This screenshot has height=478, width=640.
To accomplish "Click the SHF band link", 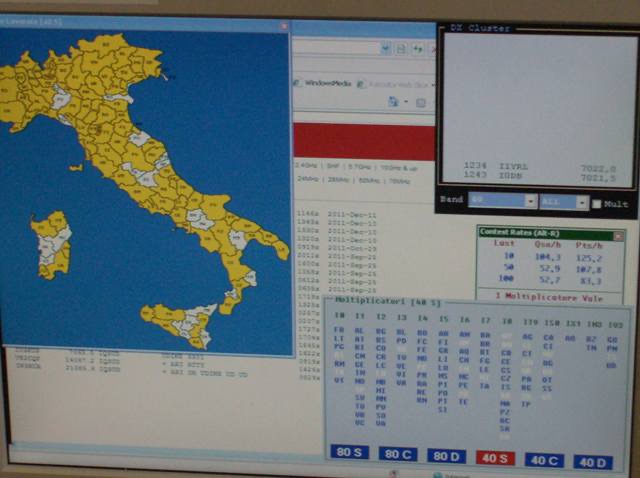I will point(333,167).
